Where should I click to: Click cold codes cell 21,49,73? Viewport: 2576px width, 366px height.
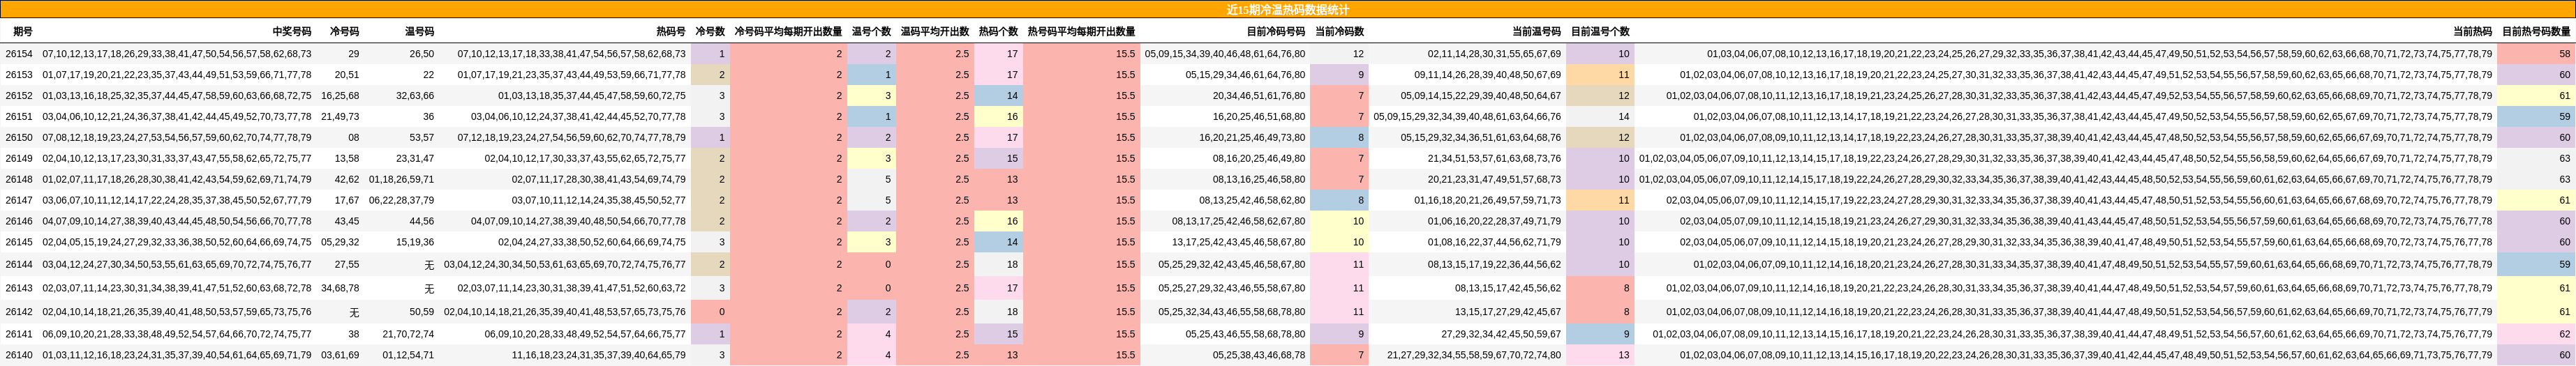340,117
